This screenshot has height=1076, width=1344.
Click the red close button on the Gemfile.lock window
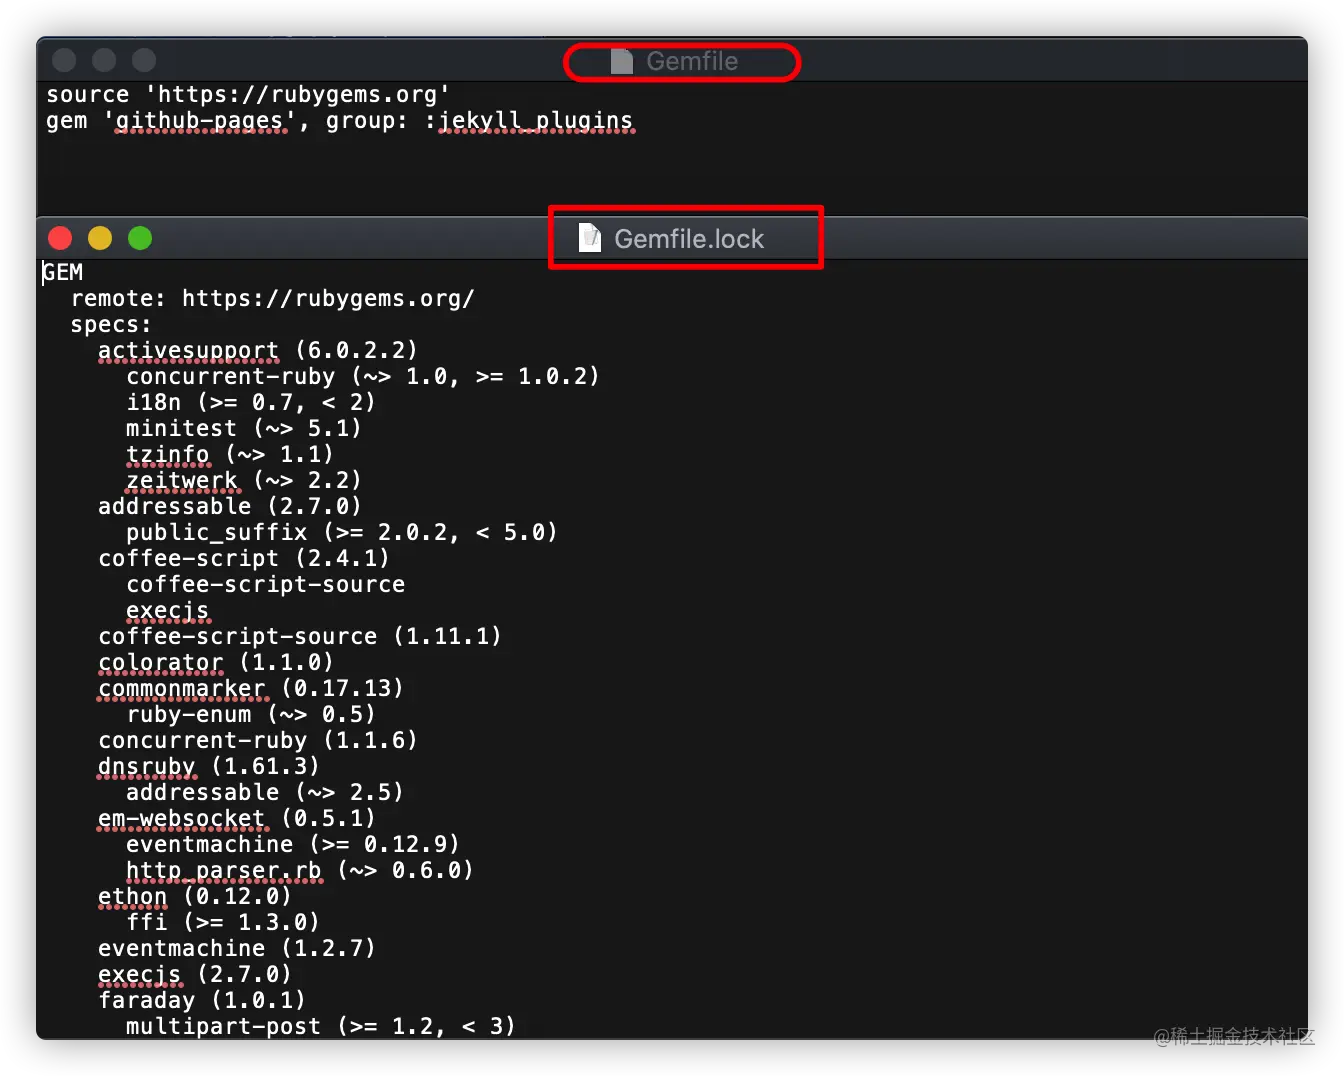60,238
